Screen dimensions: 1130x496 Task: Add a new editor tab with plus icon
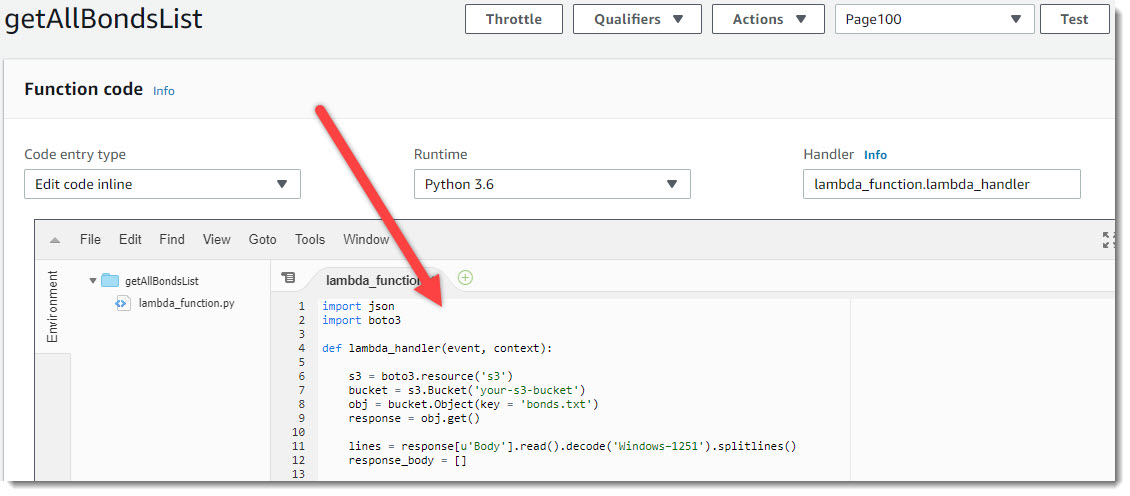466,277
